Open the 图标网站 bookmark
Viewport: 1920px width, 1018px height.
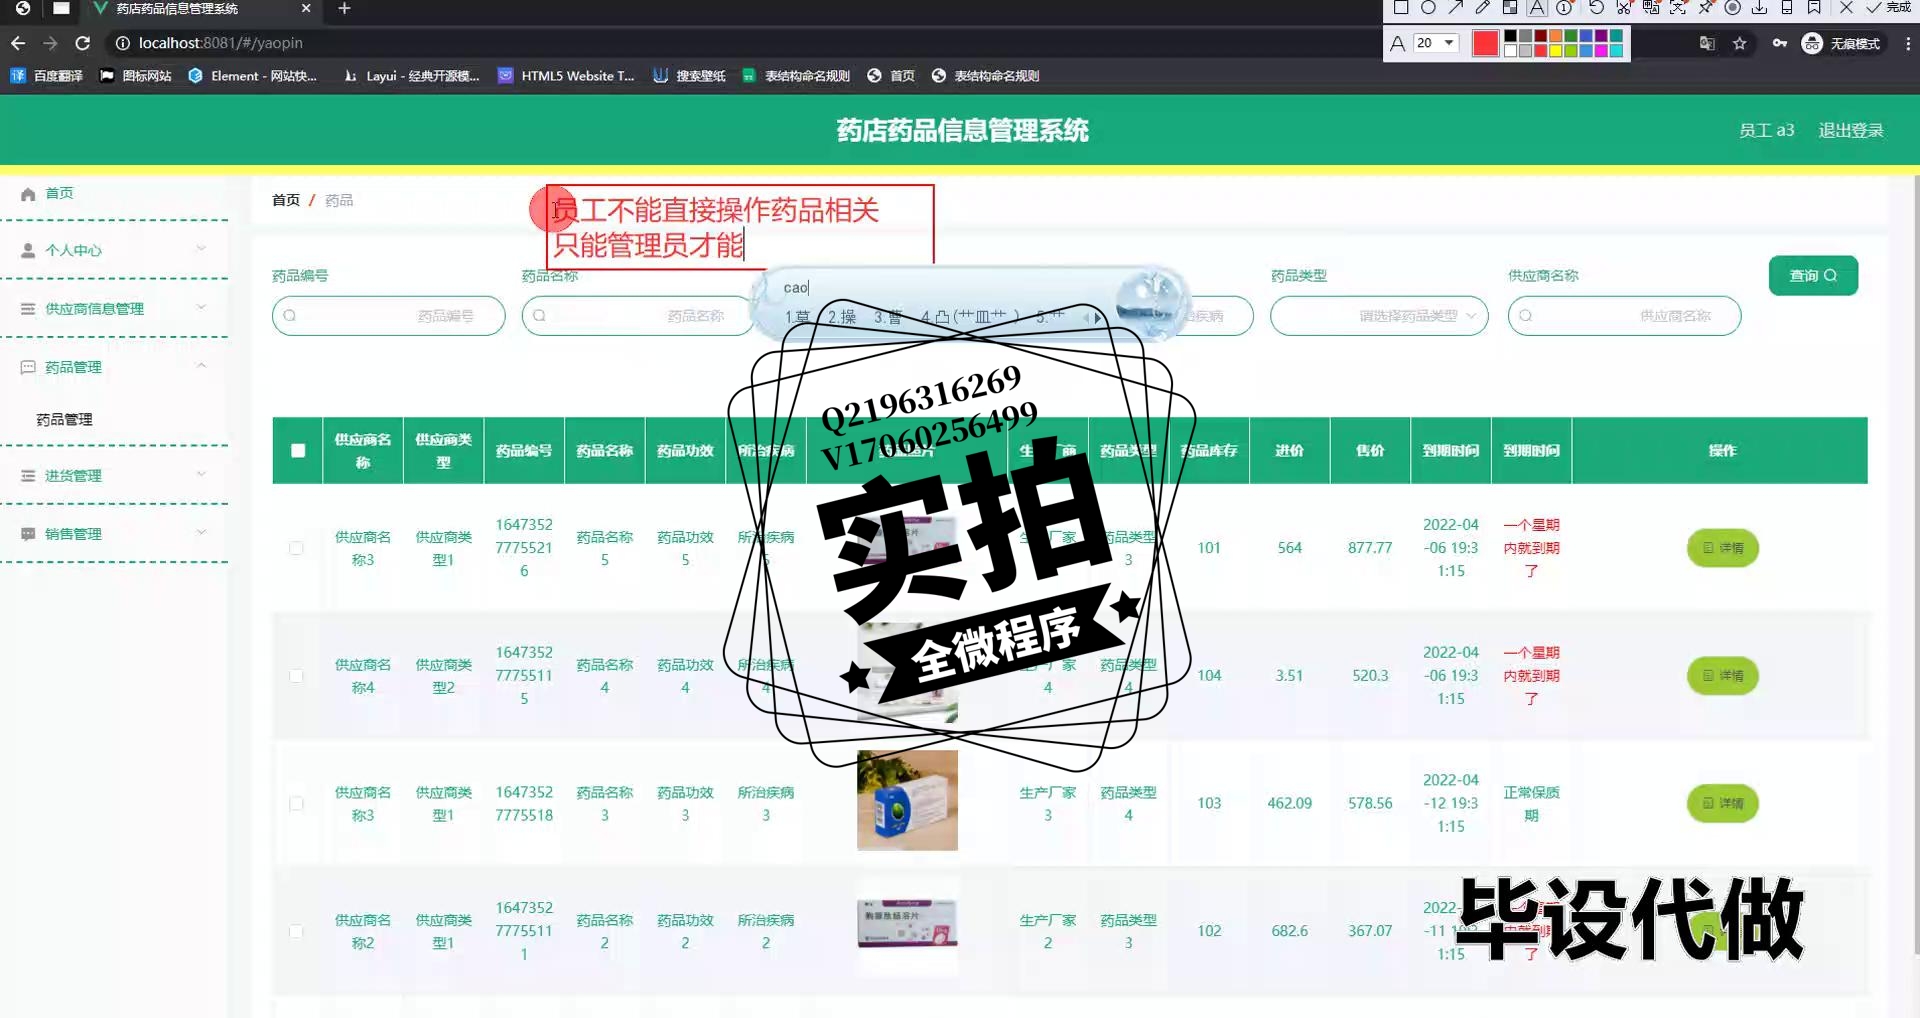click(136, 76)
